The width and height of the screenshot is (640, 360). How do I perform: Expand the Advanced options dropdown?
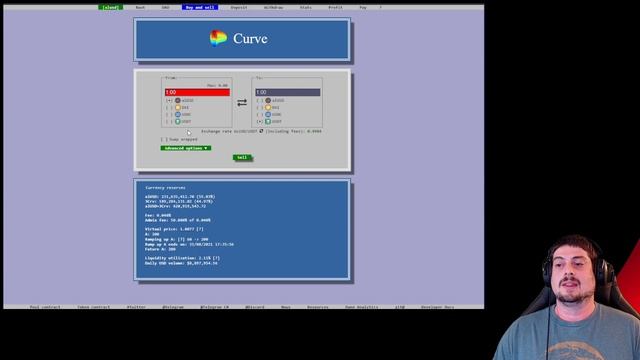click(186, 148)
